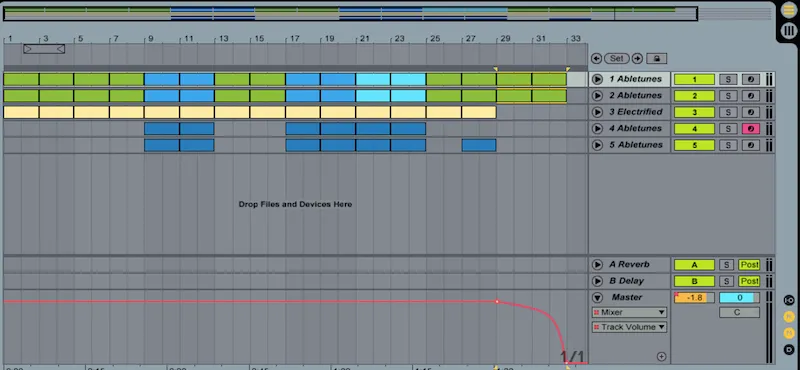Image resolution: width=800 pixels, height=370 pixels.
Task: Solo track 1 Abletunes
Action: coord(728,79)
